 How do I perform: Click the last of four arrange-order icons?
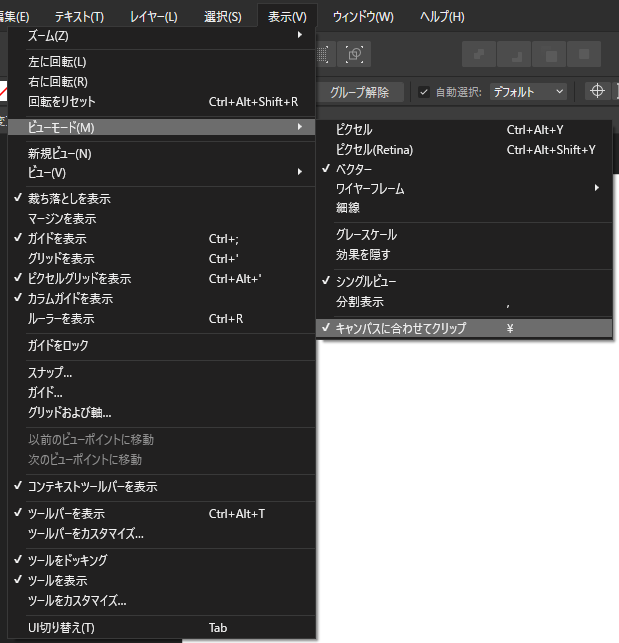click(x=582, y=53)
